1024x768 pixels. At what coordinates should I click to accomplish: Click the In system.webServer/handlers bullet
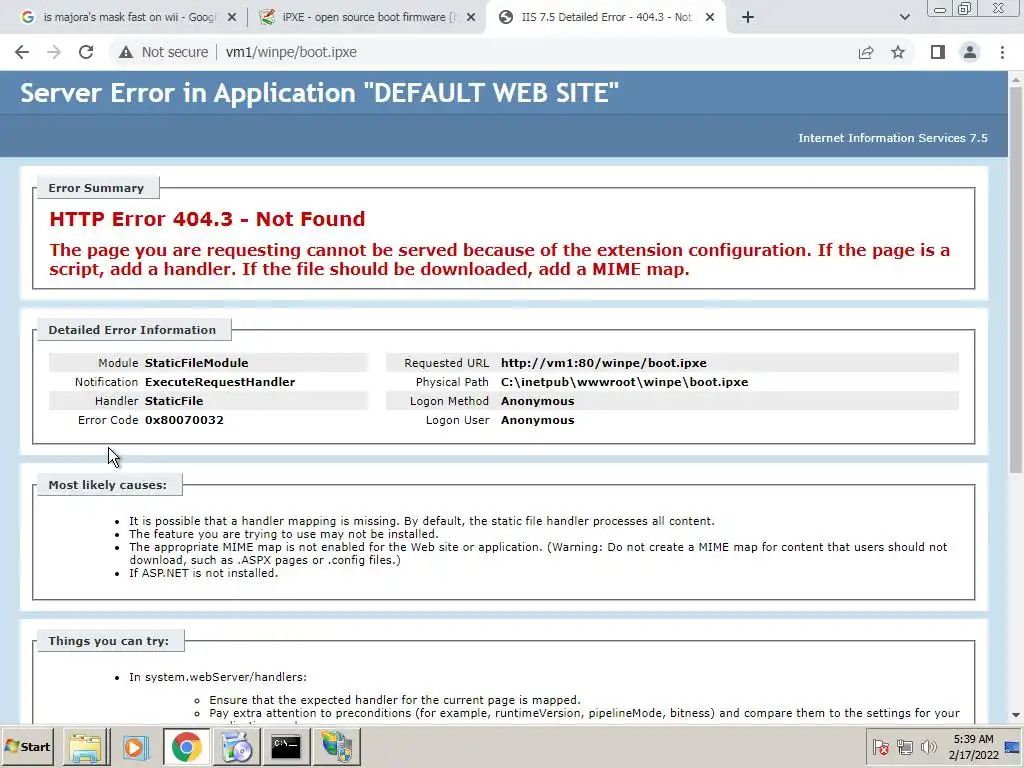pos(217,677)
